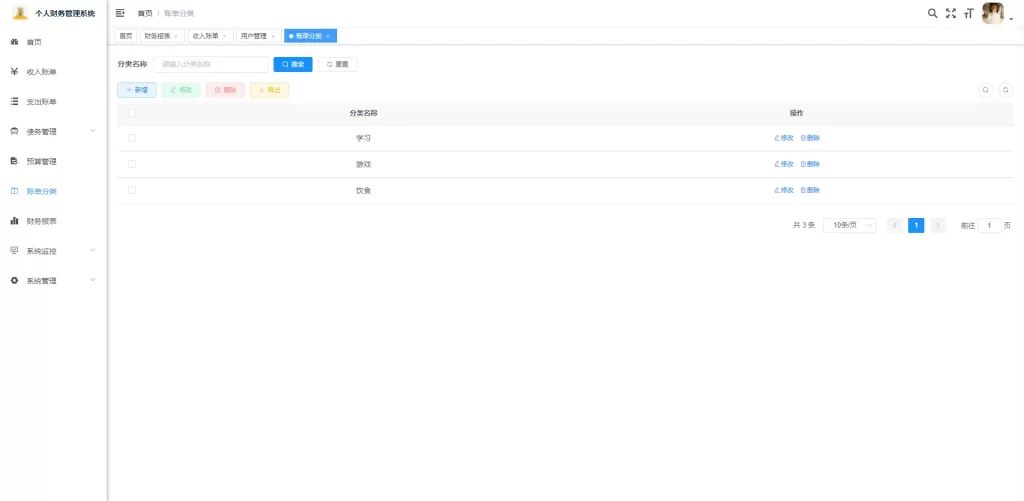This screenshot has height=501, width=1024.
Task: Check the select-all header checkbox
Action: [132, 113]
